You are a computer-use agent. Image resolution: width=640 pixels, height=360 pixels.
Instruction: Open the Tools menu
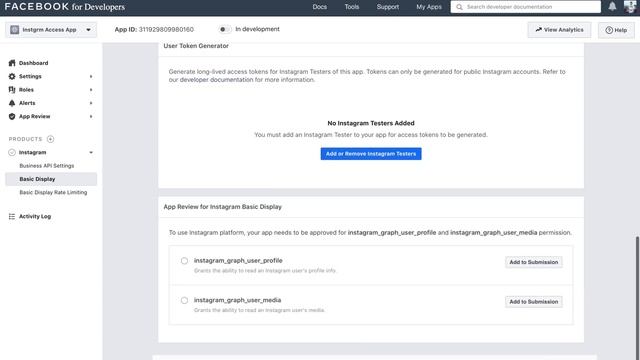(351, 7)
